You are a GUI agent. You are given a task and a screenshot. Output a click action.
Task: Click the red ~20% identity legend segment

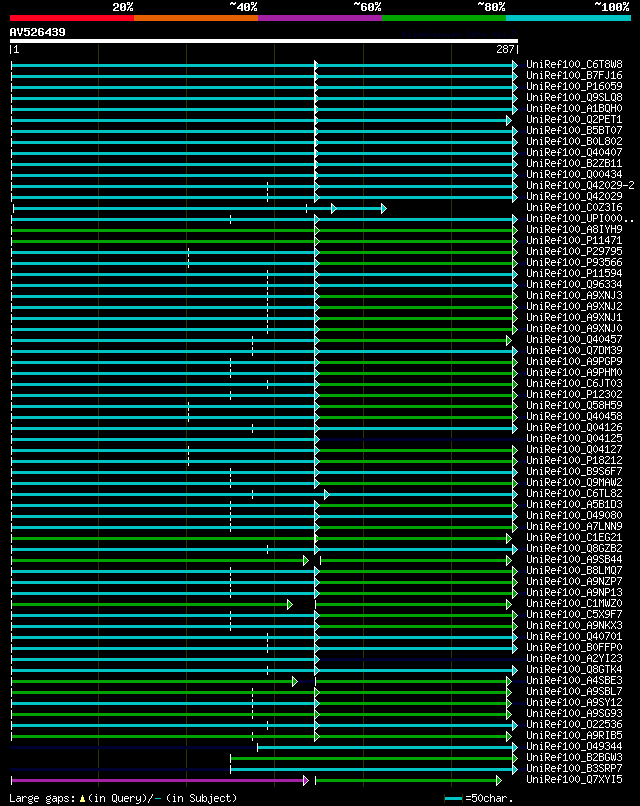(72, 18)
